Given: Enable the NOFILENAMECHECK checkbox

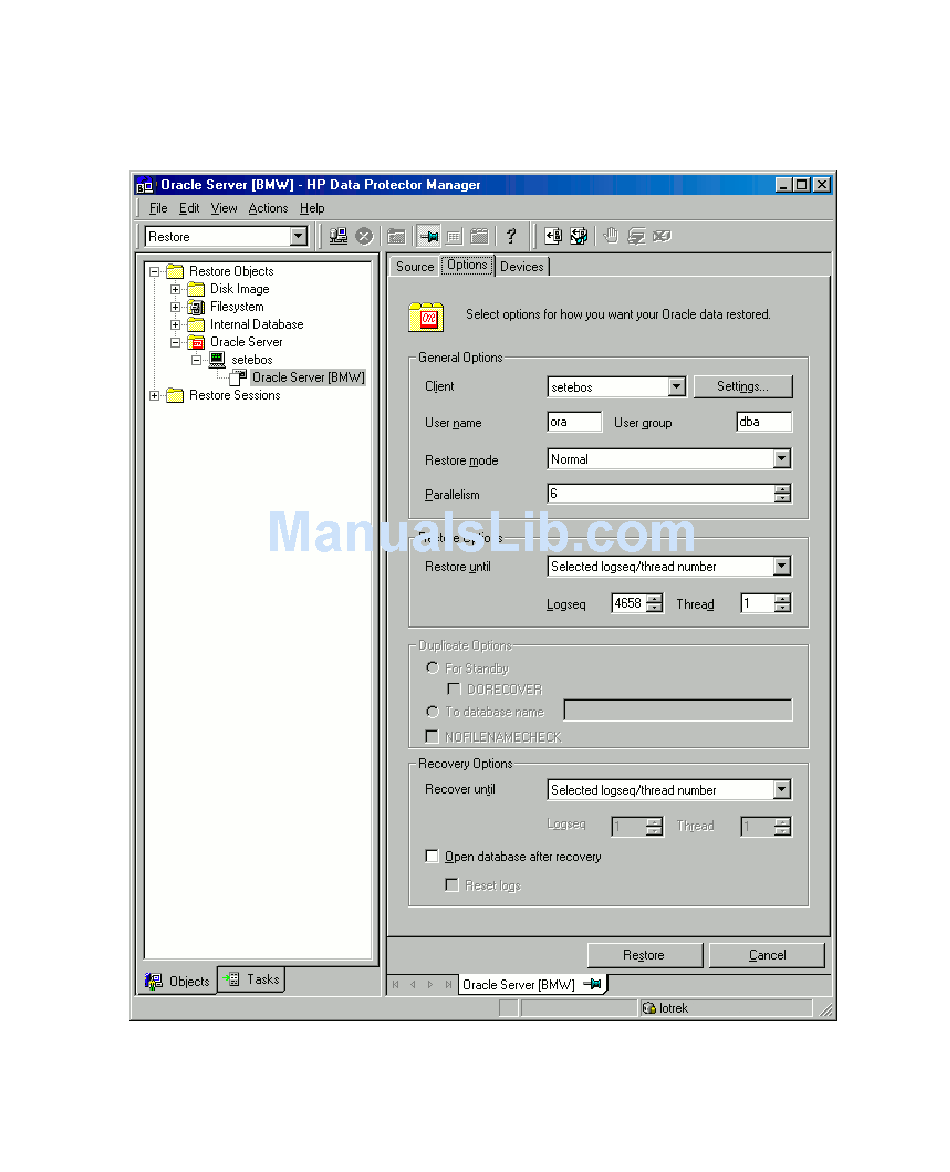Looking at the screenshot, I should click(431, 736).
